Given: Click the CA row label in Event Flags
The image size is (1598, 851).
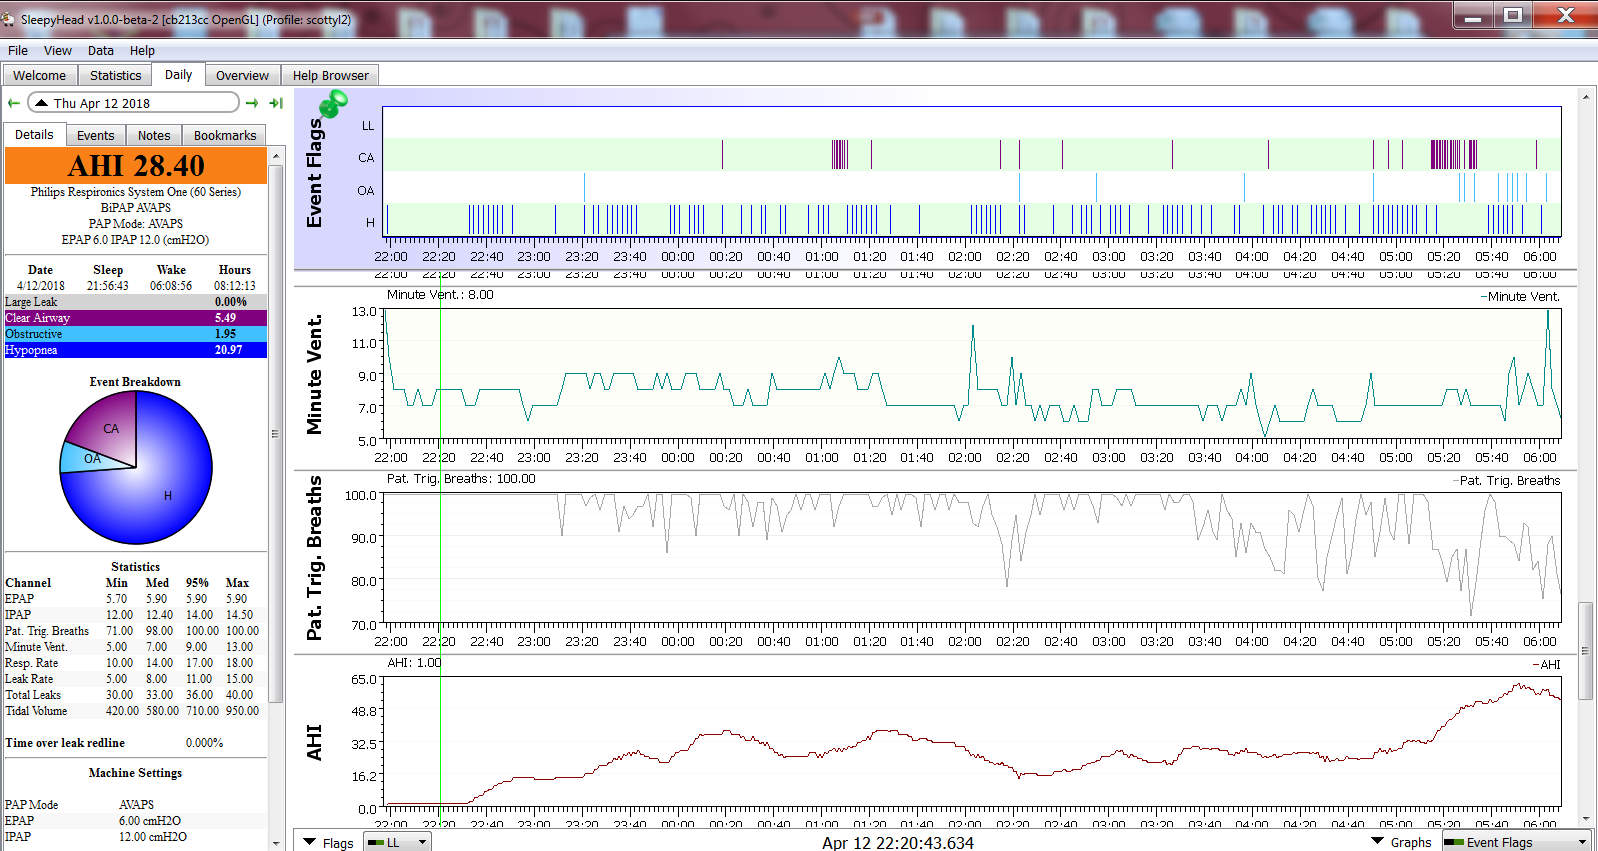Looking at the screenshot, I should tap(366, 158).
